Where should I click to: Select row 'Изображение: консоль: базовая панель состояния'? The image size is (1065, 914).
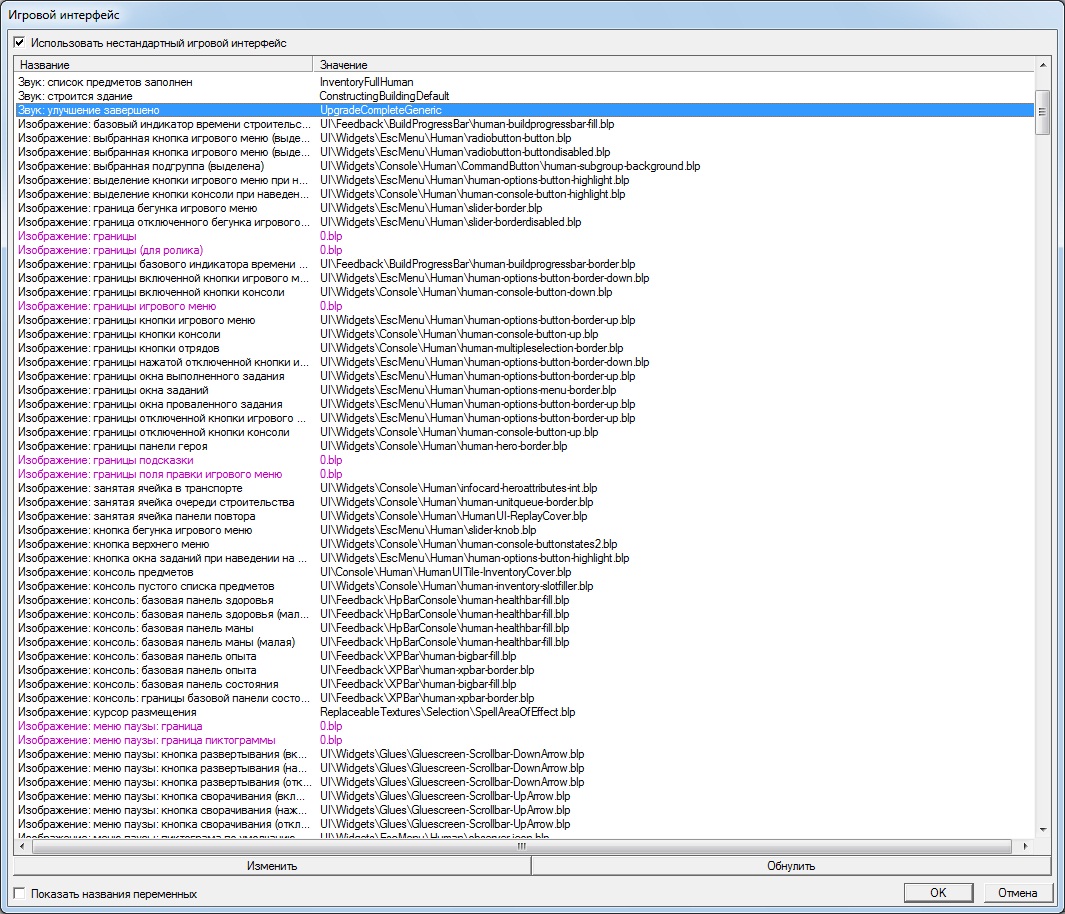[524, 684]
